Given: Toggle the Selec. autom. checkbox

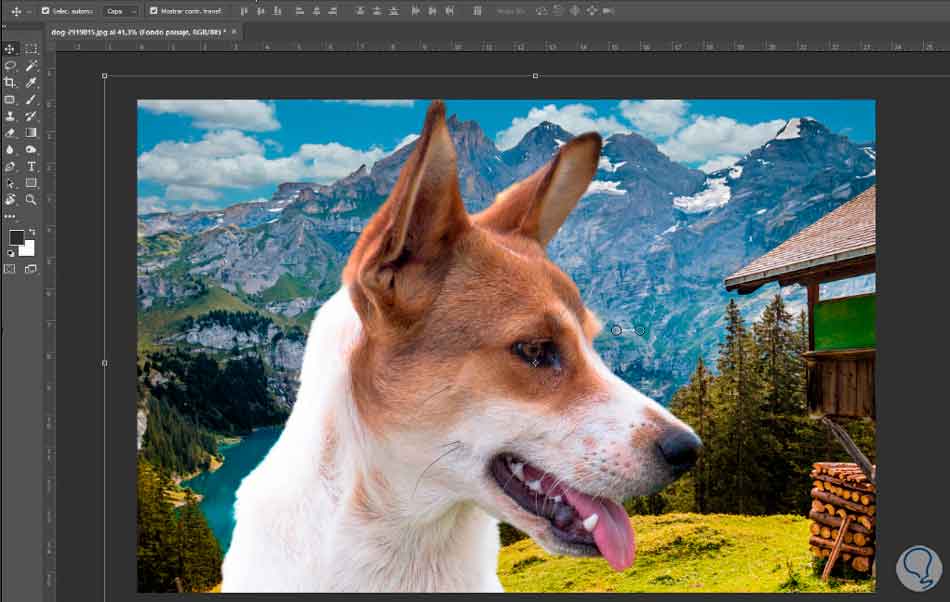Looking at the screenshot, I should pyautogui.click(x=45, y=11).
